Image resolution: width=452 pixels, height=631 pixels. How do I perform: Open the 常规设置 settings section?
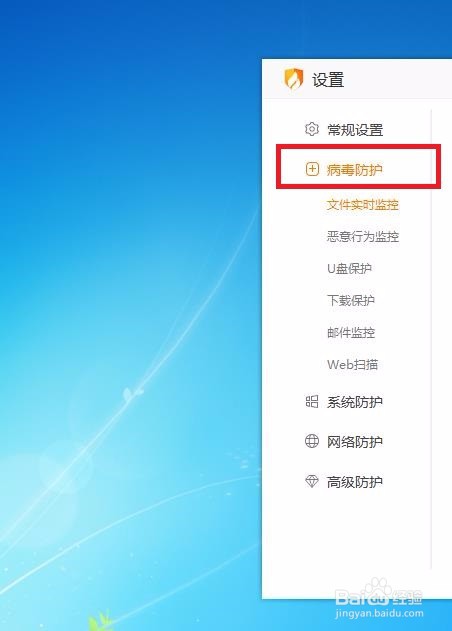(x=355, y=130)
